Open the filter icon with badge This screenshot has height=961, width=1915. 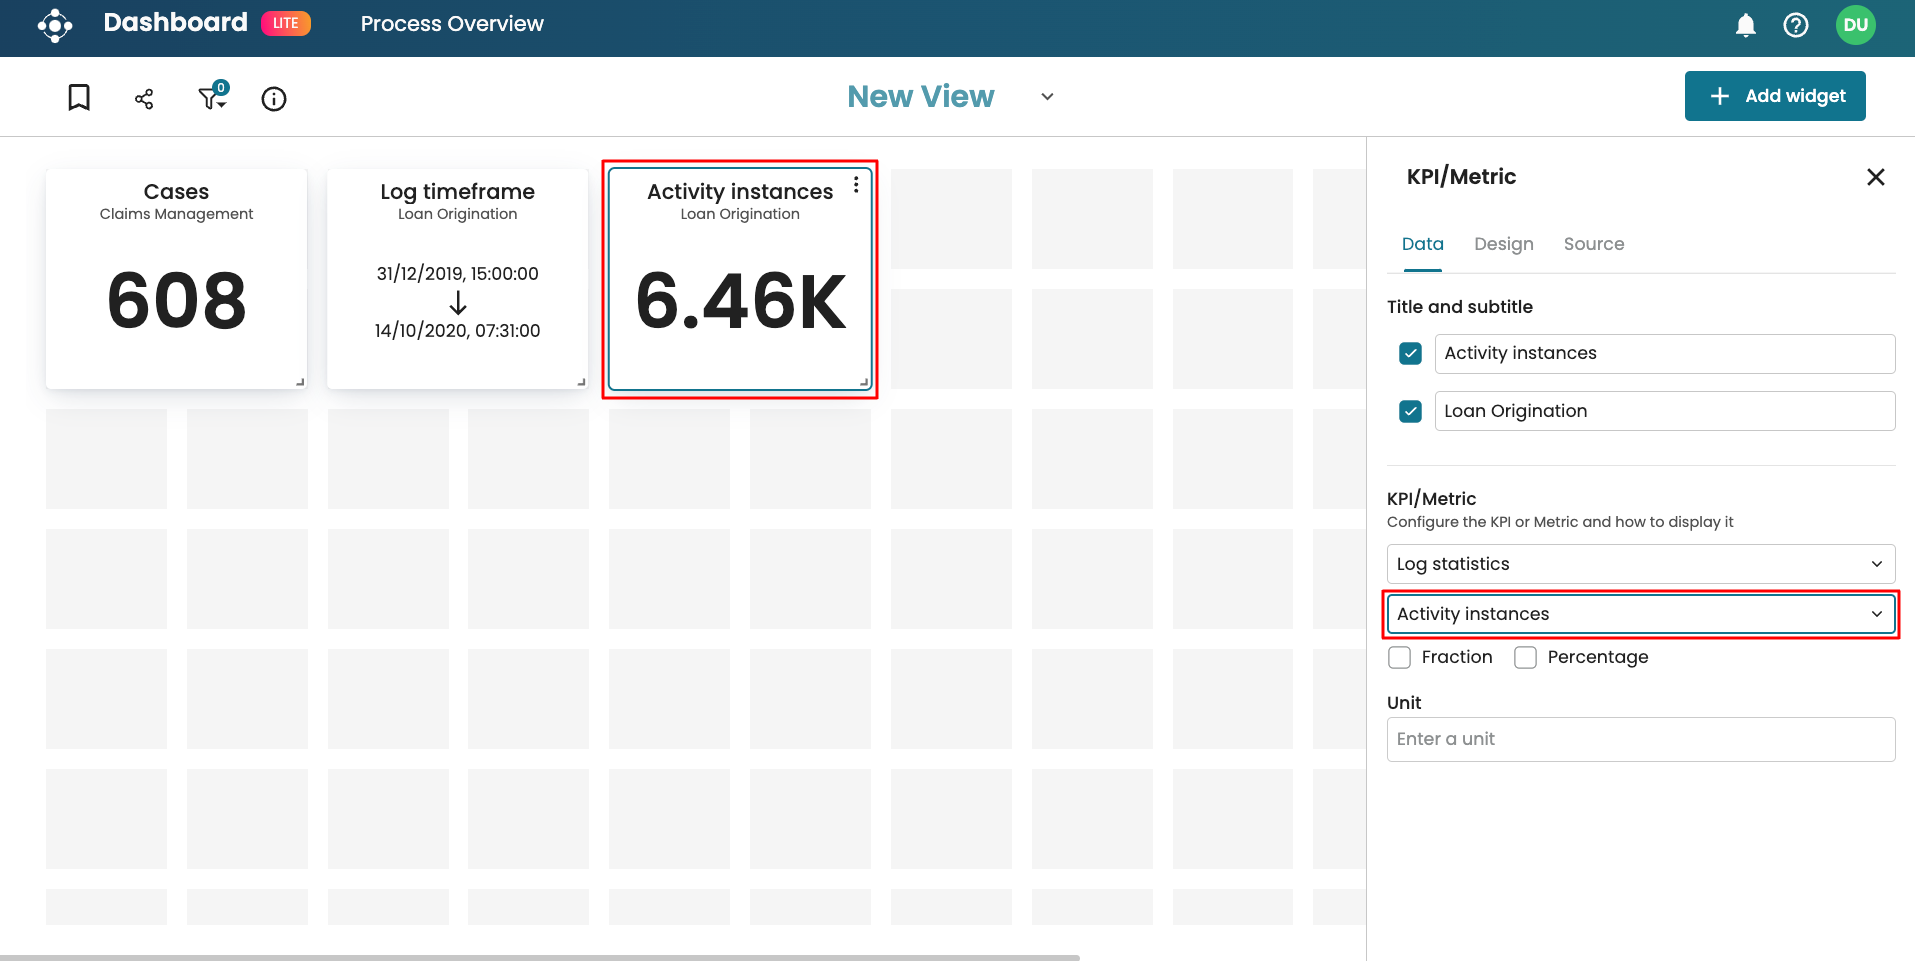click(212, 97)
